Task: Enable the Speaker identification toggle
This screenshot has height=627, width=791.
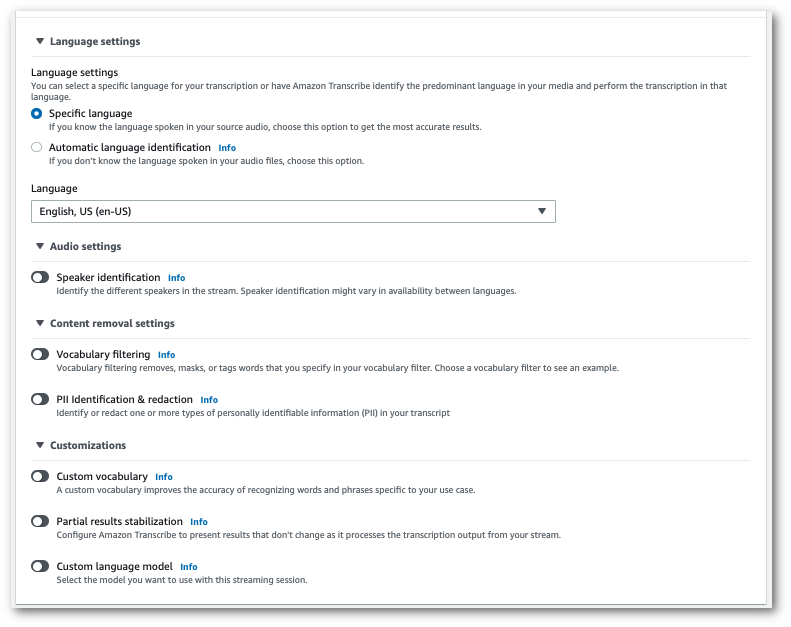Action: tap(40, 277)
